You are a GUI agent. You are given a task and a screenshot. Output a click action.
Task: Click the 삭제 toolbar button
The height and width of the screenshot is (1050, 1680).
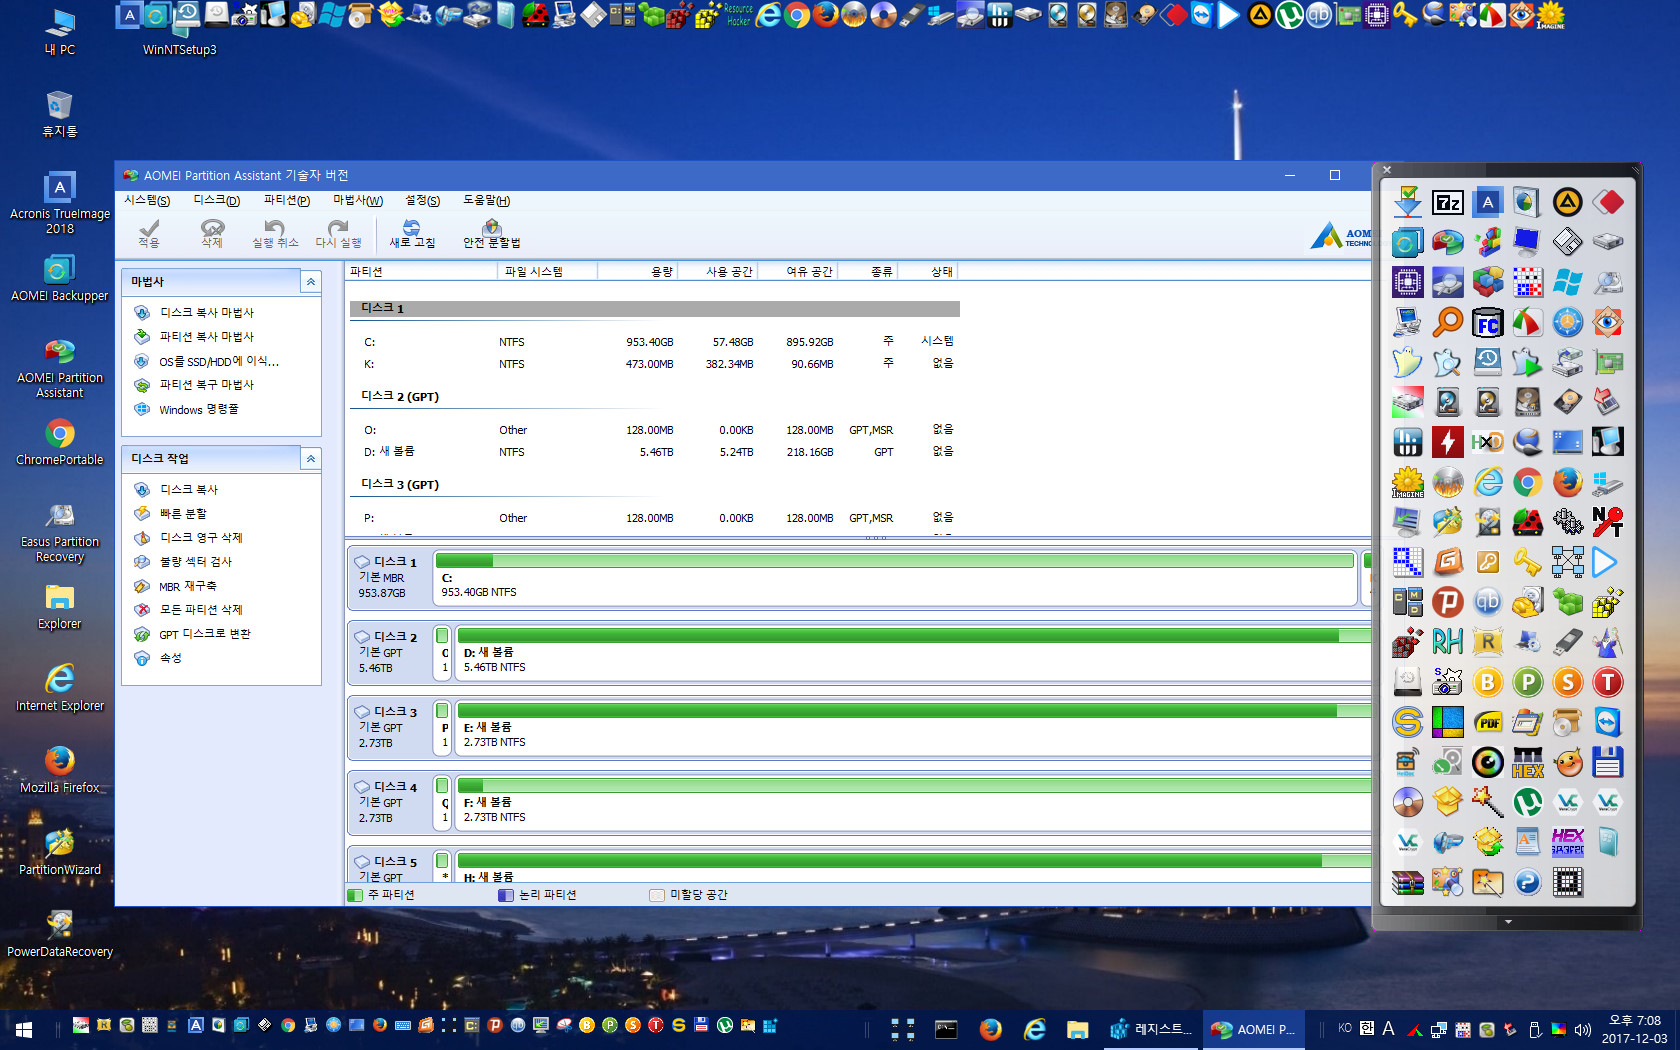(x=212, y=234)
